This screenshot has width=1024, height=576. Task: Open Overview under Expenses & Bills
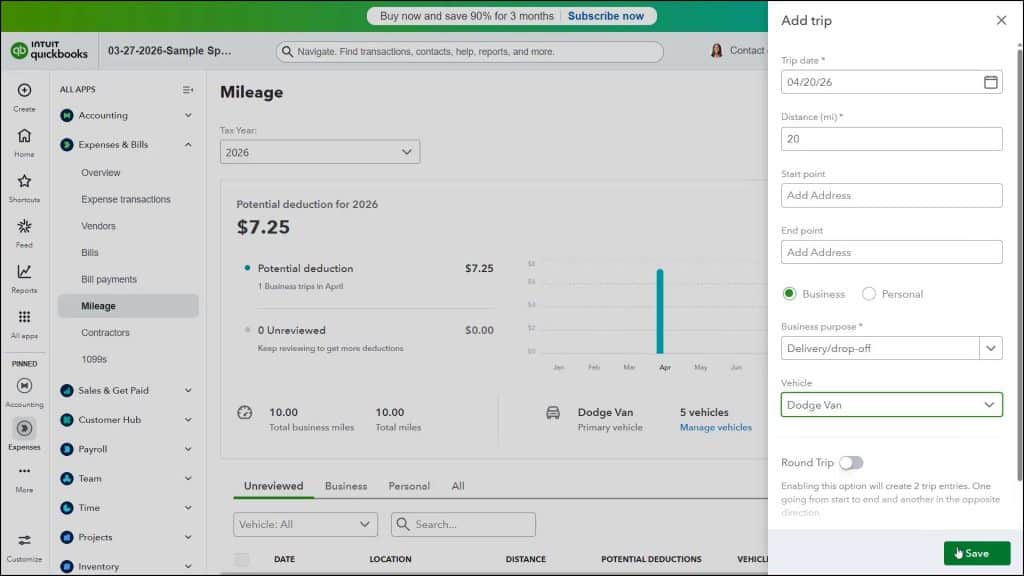tap(101, 173)
